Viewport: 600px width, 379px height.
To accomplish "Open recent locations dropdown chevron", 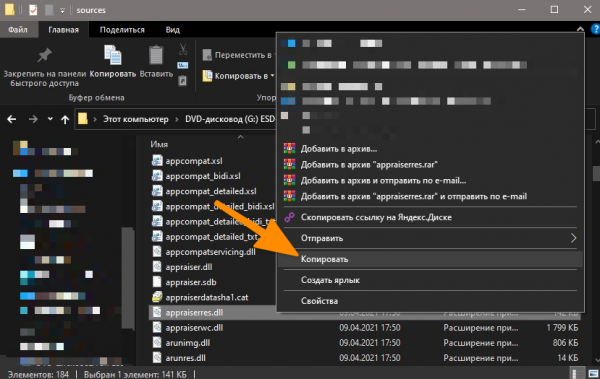I will pyautogui.click(x=50, y=119).
